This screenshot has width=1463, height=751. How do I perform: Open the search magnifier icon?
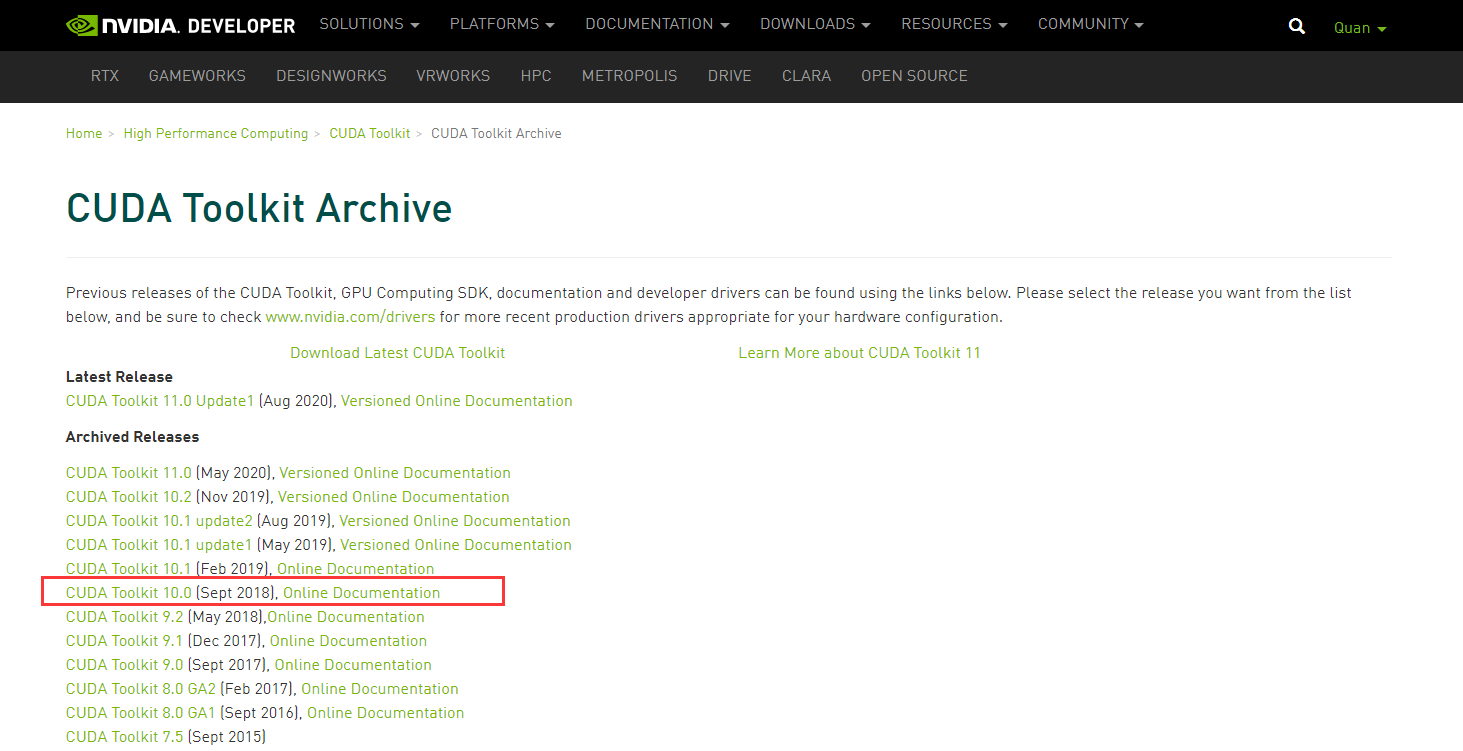tap(1297, 27)
